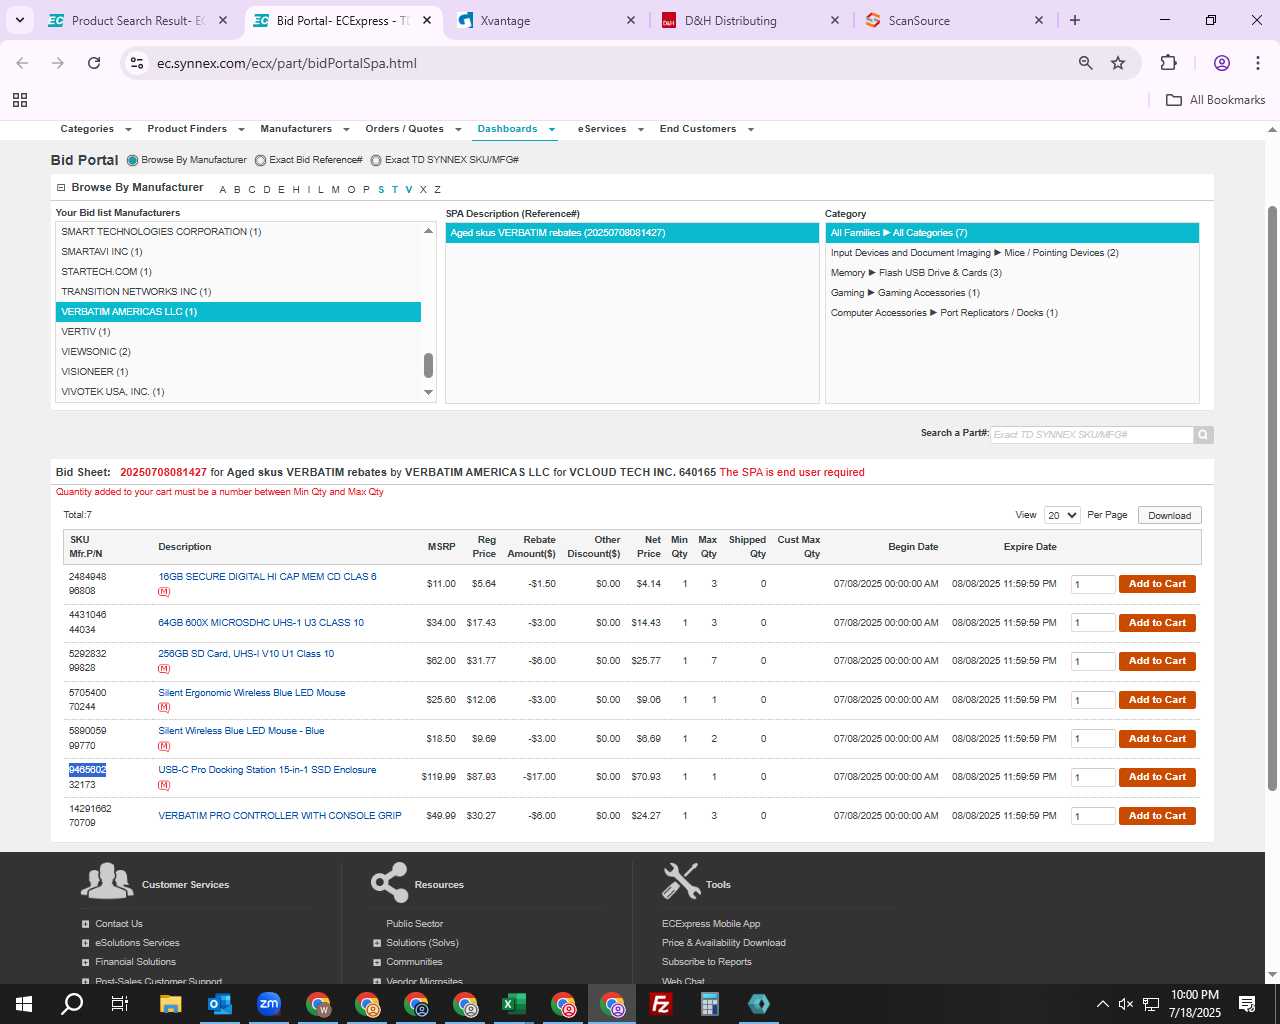Open the notification center icon
The image size is (1280, 1024).
pyautogui.click(x=1247, y=1004)
